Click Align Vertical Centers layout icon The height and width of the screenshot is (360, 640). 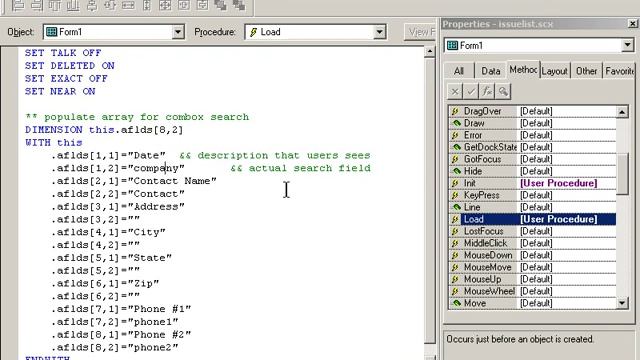click(92, 5)
